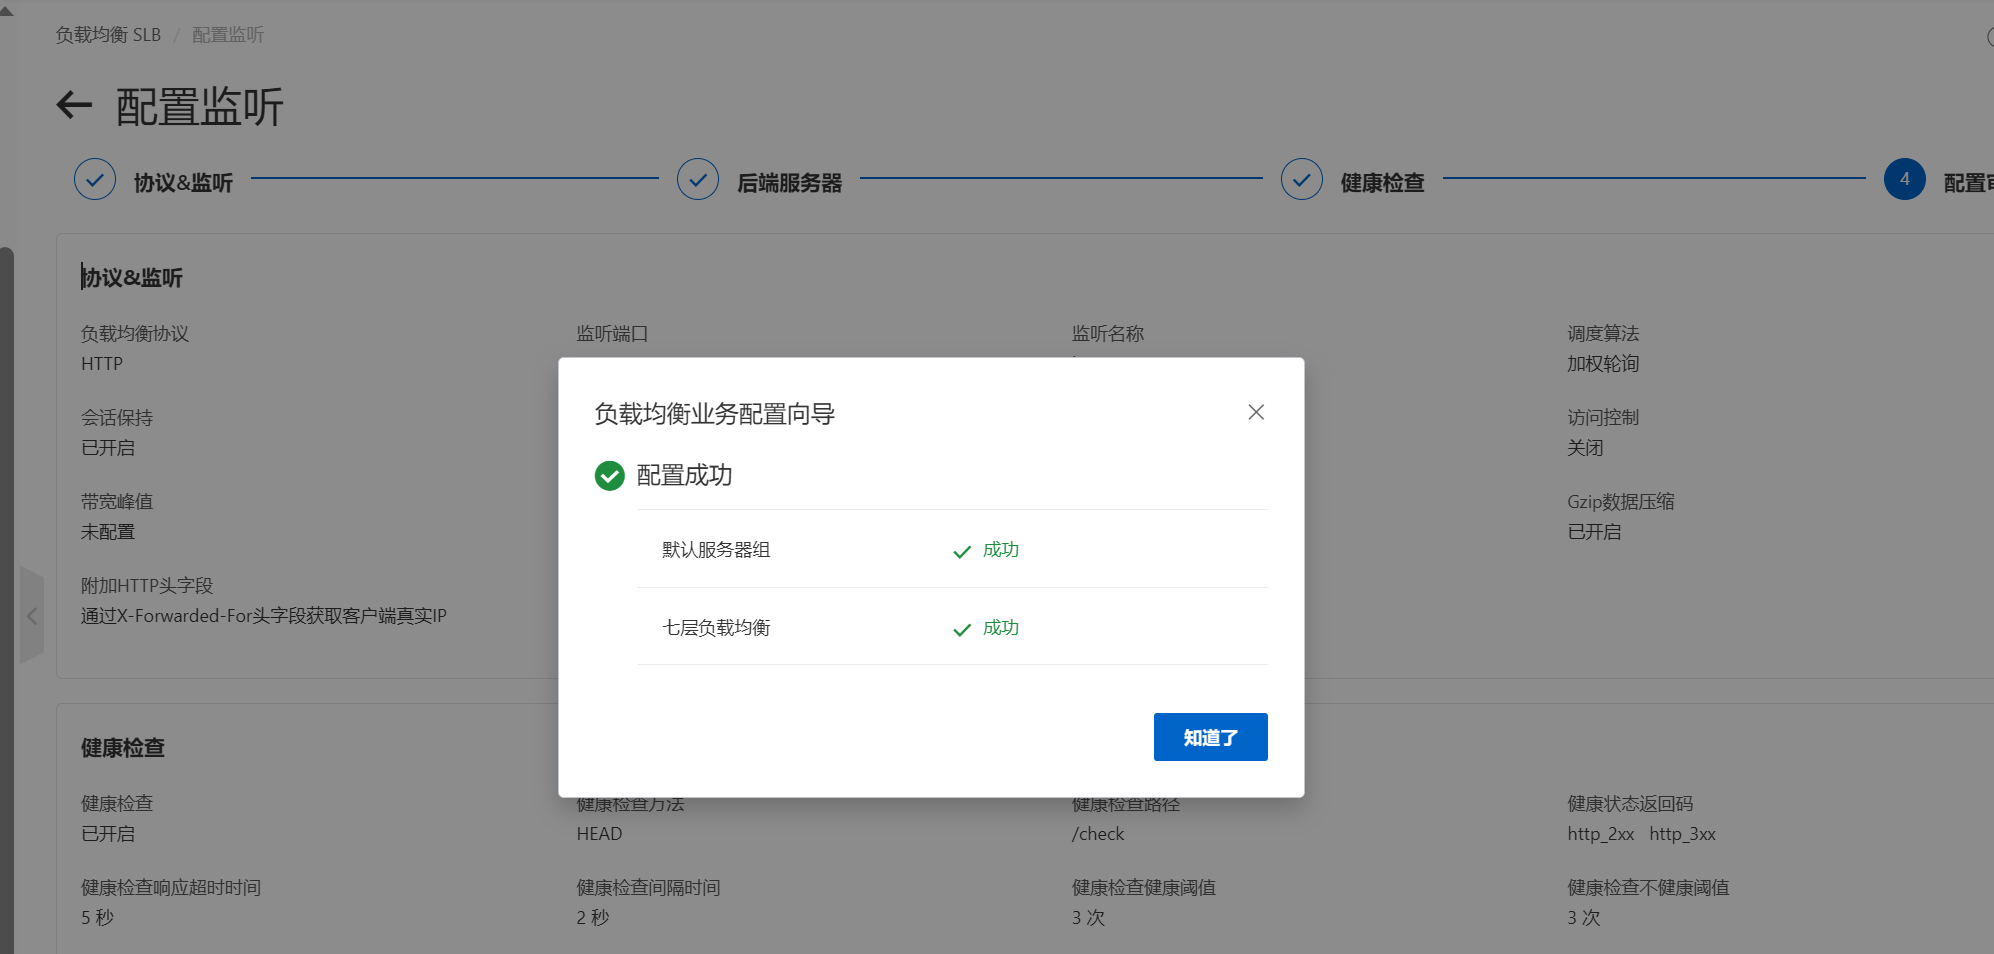Click the Gzip数据压缩 label
1994x954 pixels.
click(1621, 502)
